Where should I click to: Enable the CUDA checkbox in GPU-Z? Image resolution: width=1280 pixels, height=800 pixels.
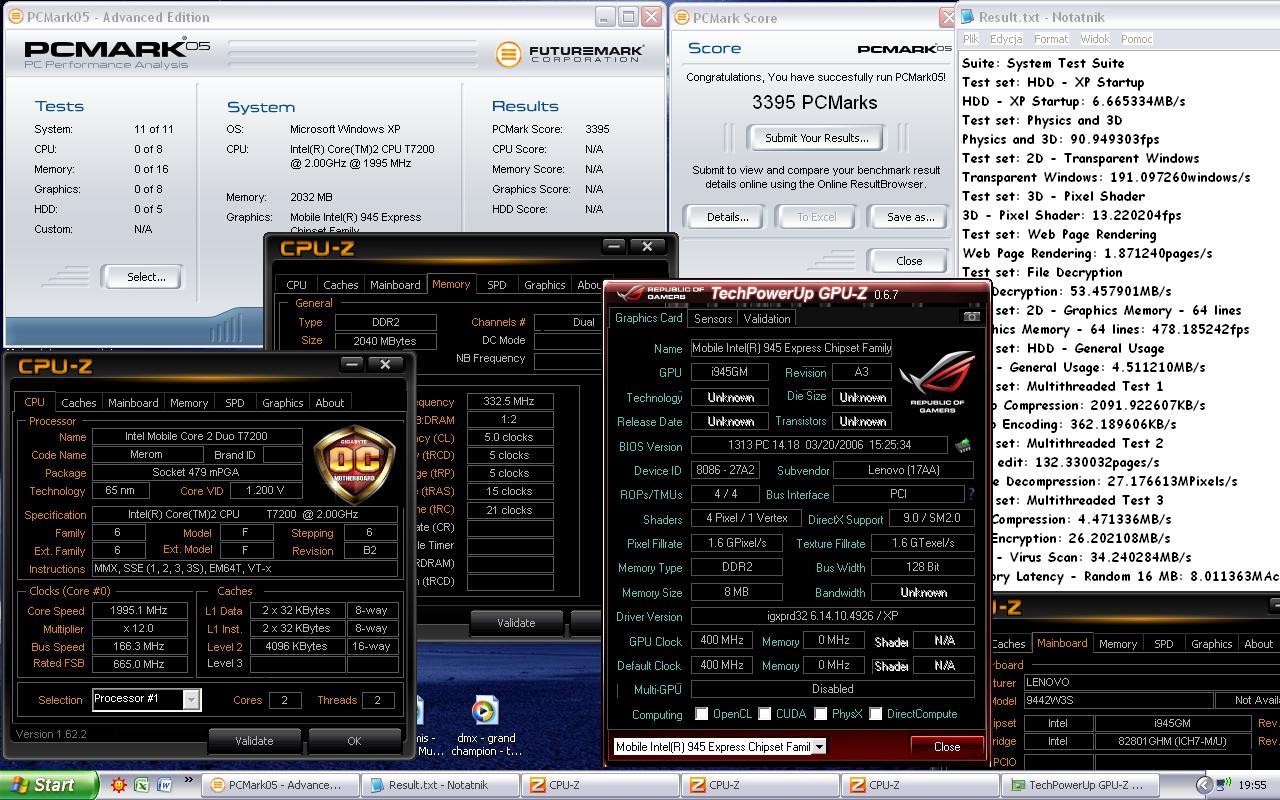[764, 714]
